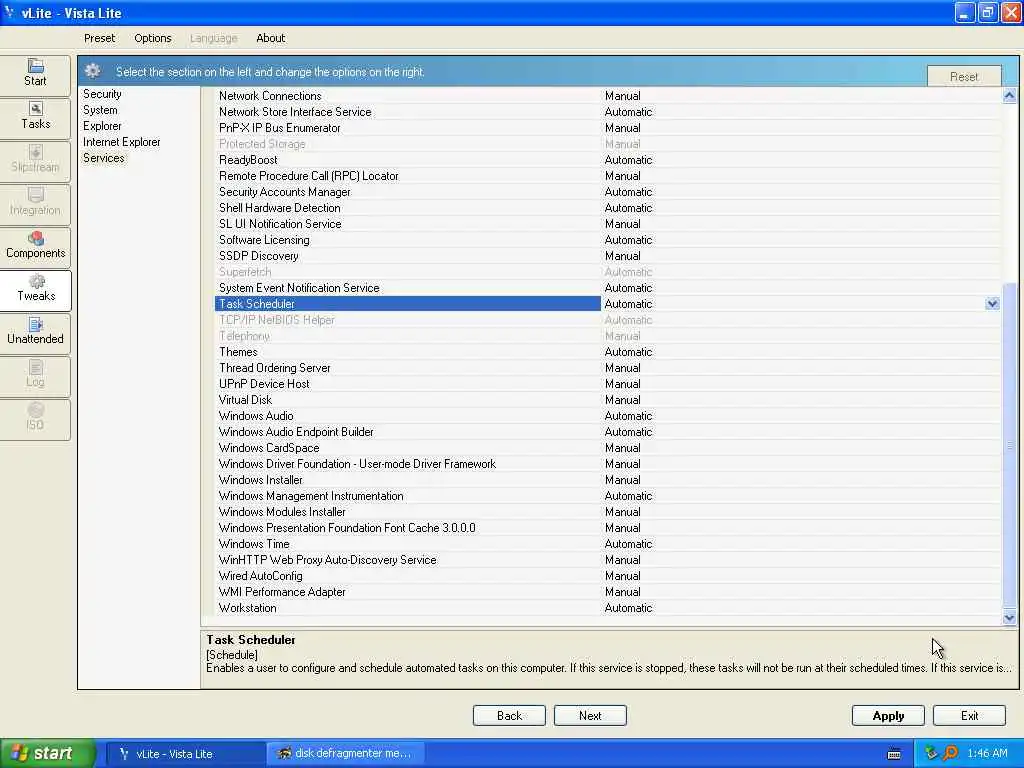The height and width of the screenshot is (768, 1024).
Task: Select the SSDP Discovery row
Action: tap(607, 256)
